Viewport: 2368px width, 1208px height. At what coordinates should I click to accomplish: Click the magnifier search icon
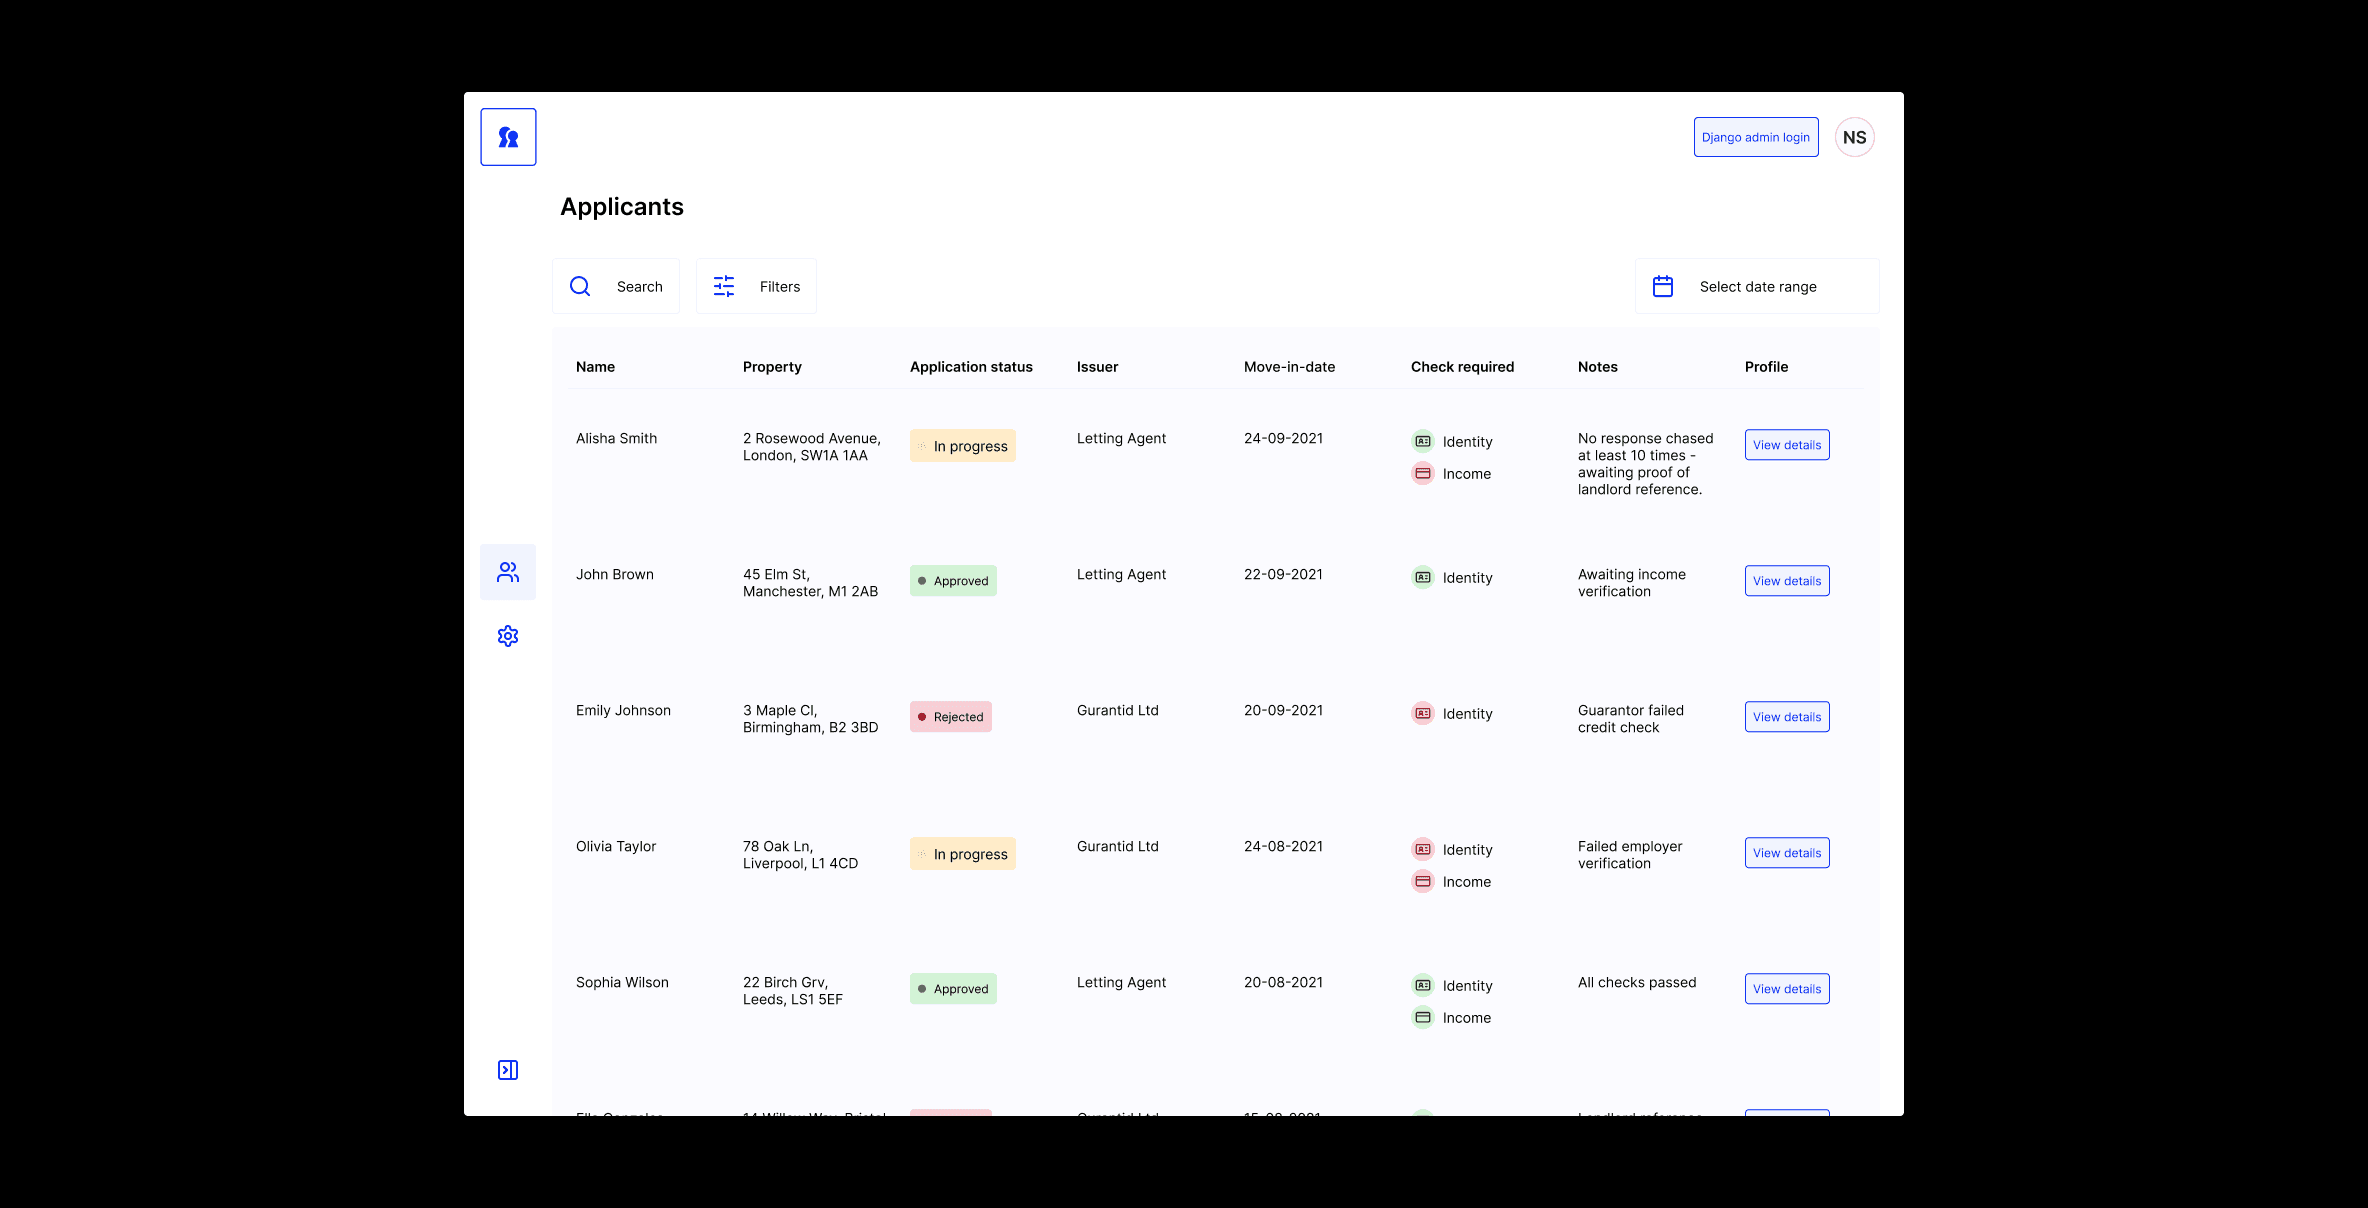tap(580, 286)
